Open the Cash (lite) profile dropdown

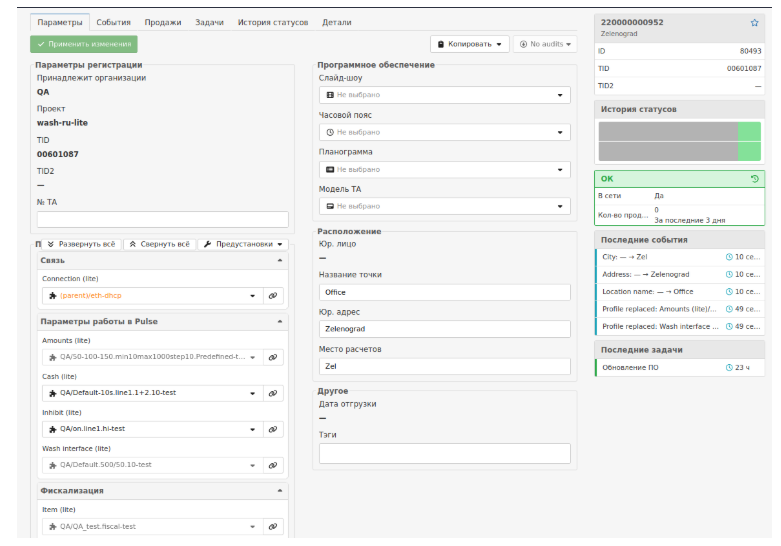click(x=152, y=393)
